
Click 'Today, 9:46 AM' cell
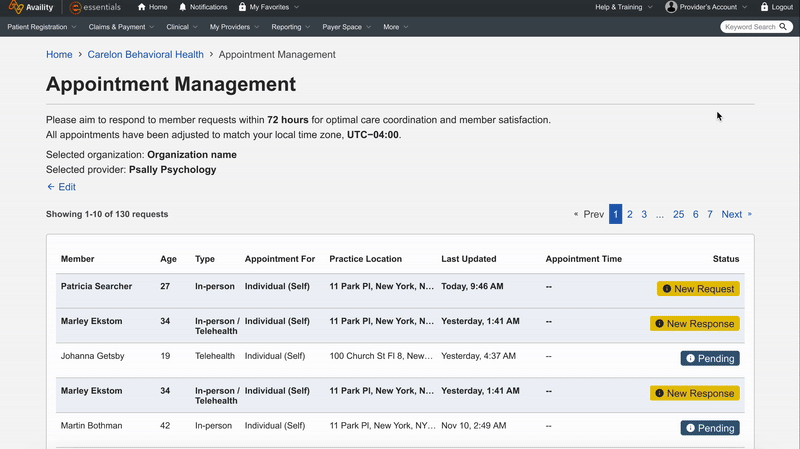[472, 286]
